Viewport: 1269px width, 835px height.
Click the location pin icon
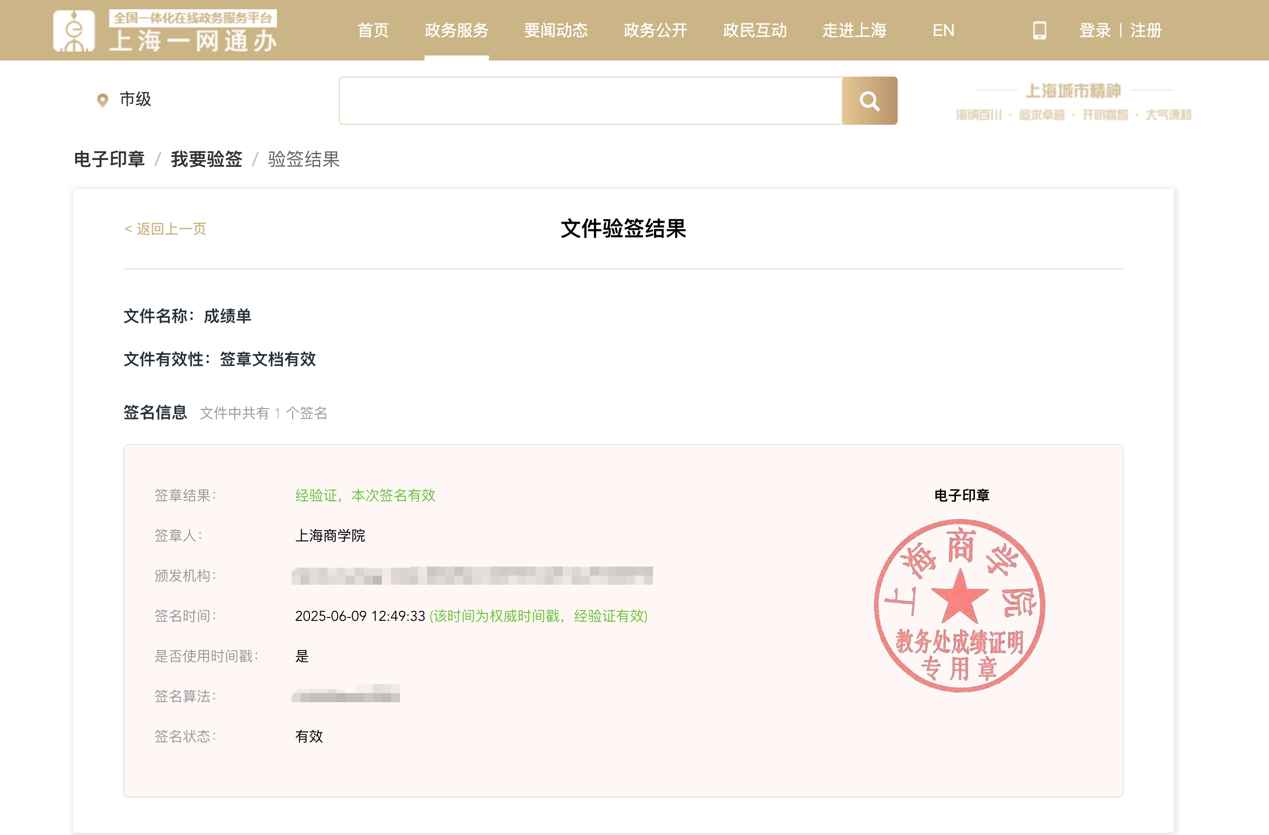(x=102, y=100)
